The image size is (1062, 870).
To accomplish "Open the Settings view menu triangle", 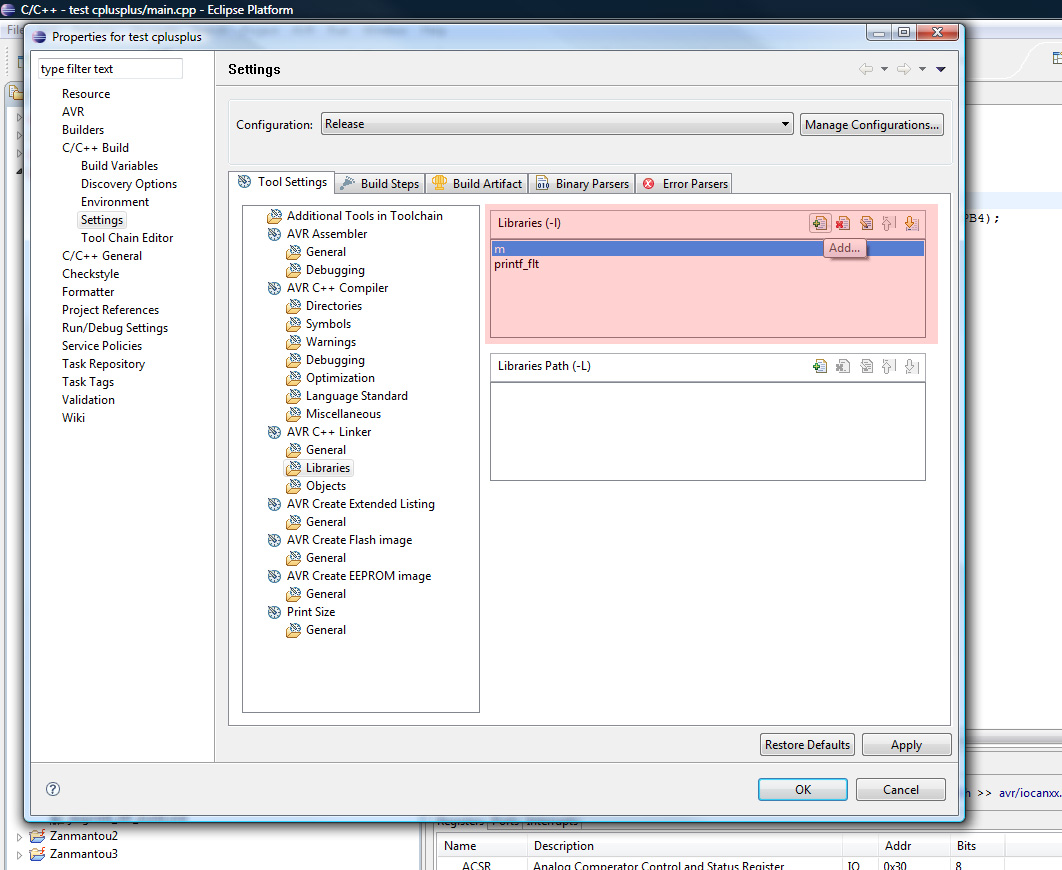I will pos(941,69).
